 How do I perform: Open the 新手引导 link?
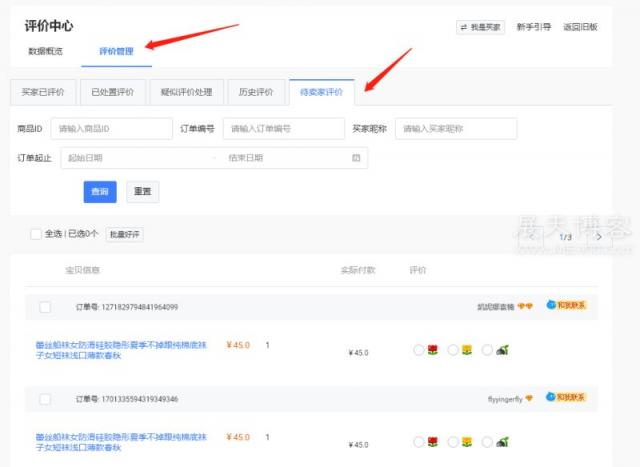[534, 27]
